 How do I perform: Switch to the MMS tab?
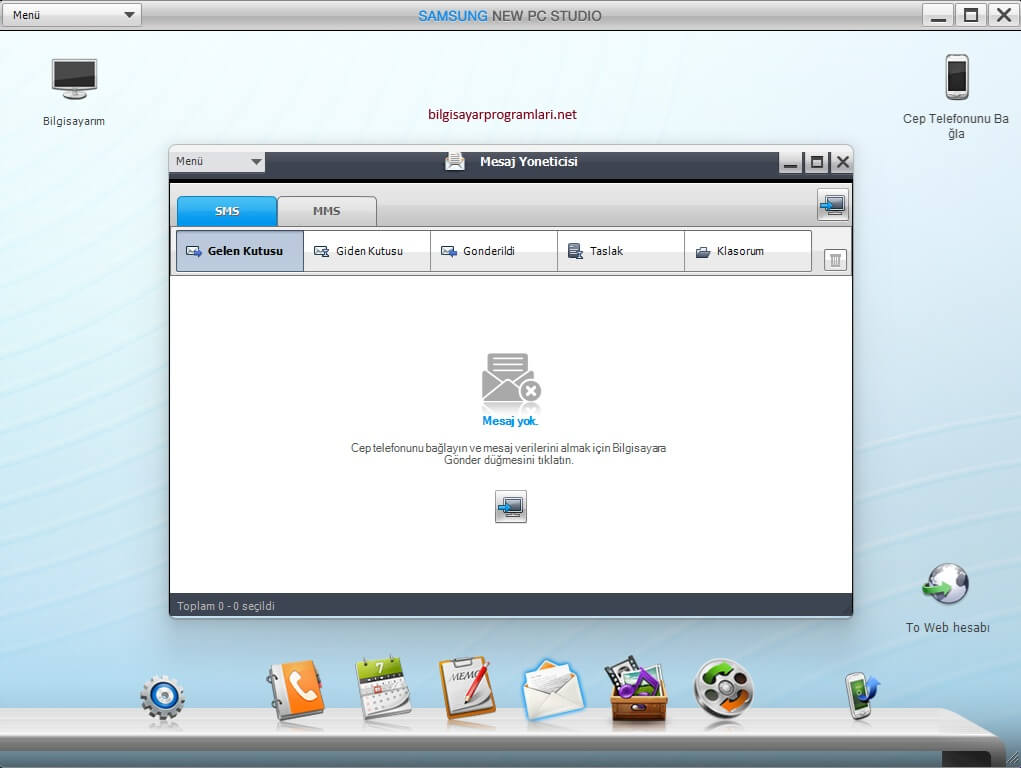[x=327, y=211]
